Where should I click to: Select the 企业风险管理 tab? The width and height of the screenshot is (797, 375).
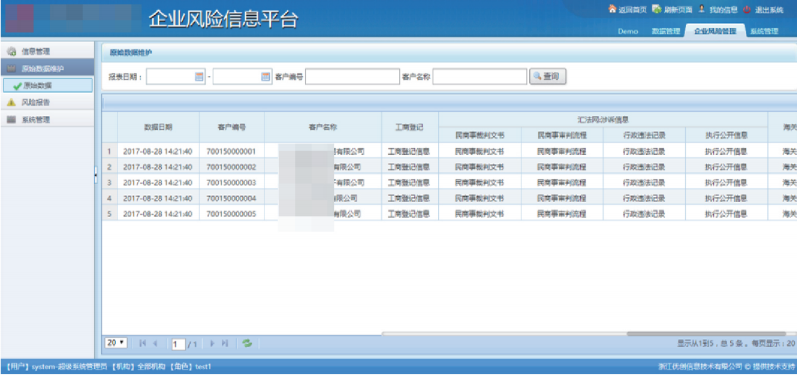click(715, 31)
